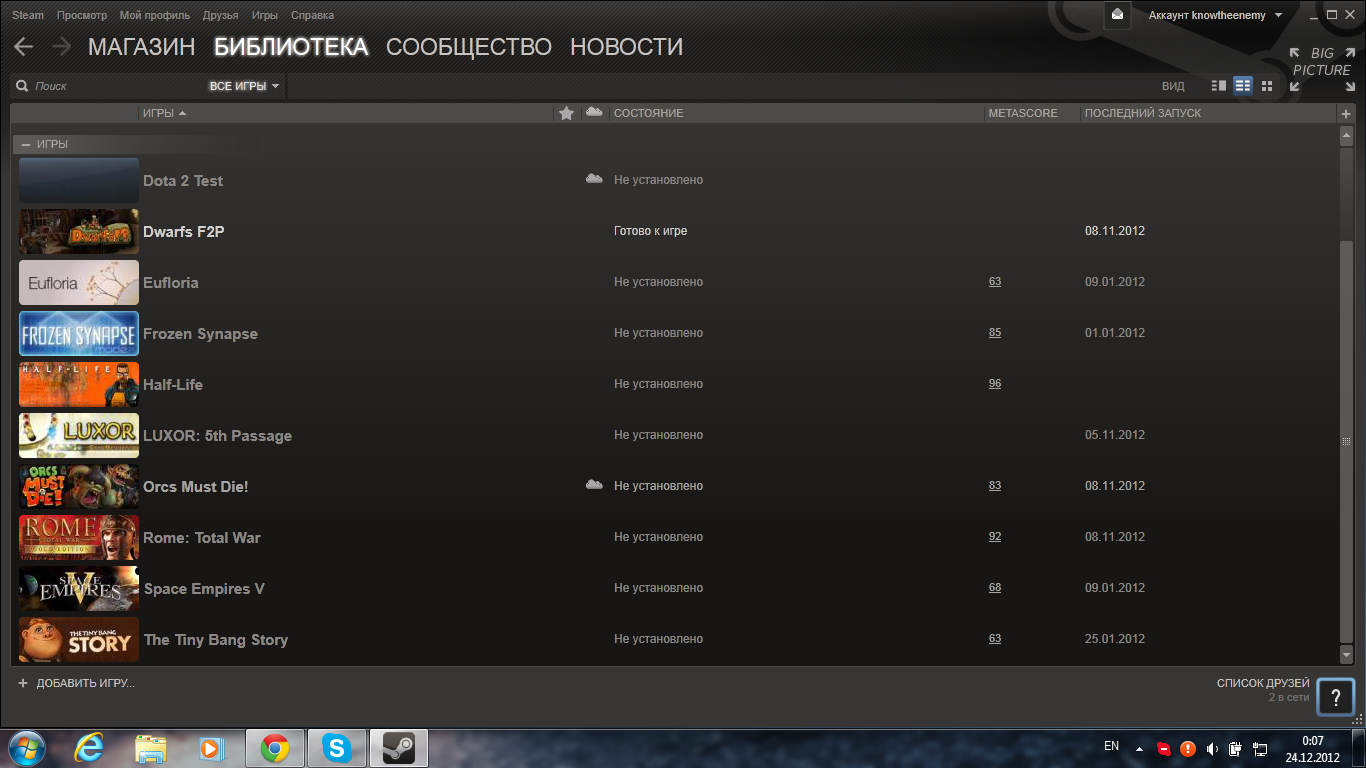
Task: Click the scrollbar up arrow
Action: pos(1346,134)
